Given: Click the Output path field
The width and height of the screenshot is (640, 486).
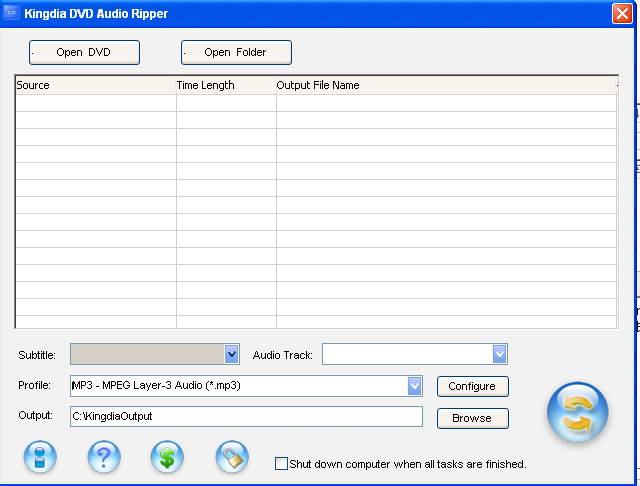Looking at the screenshot, I should point(246,416).
